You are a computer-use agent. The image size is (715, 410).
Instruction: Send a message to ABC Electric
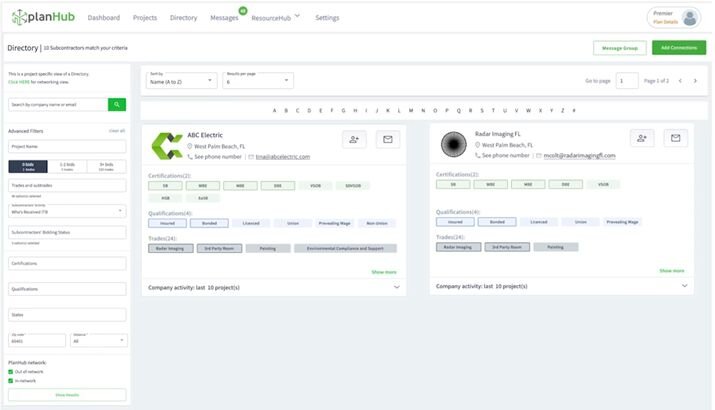[388, 140]
